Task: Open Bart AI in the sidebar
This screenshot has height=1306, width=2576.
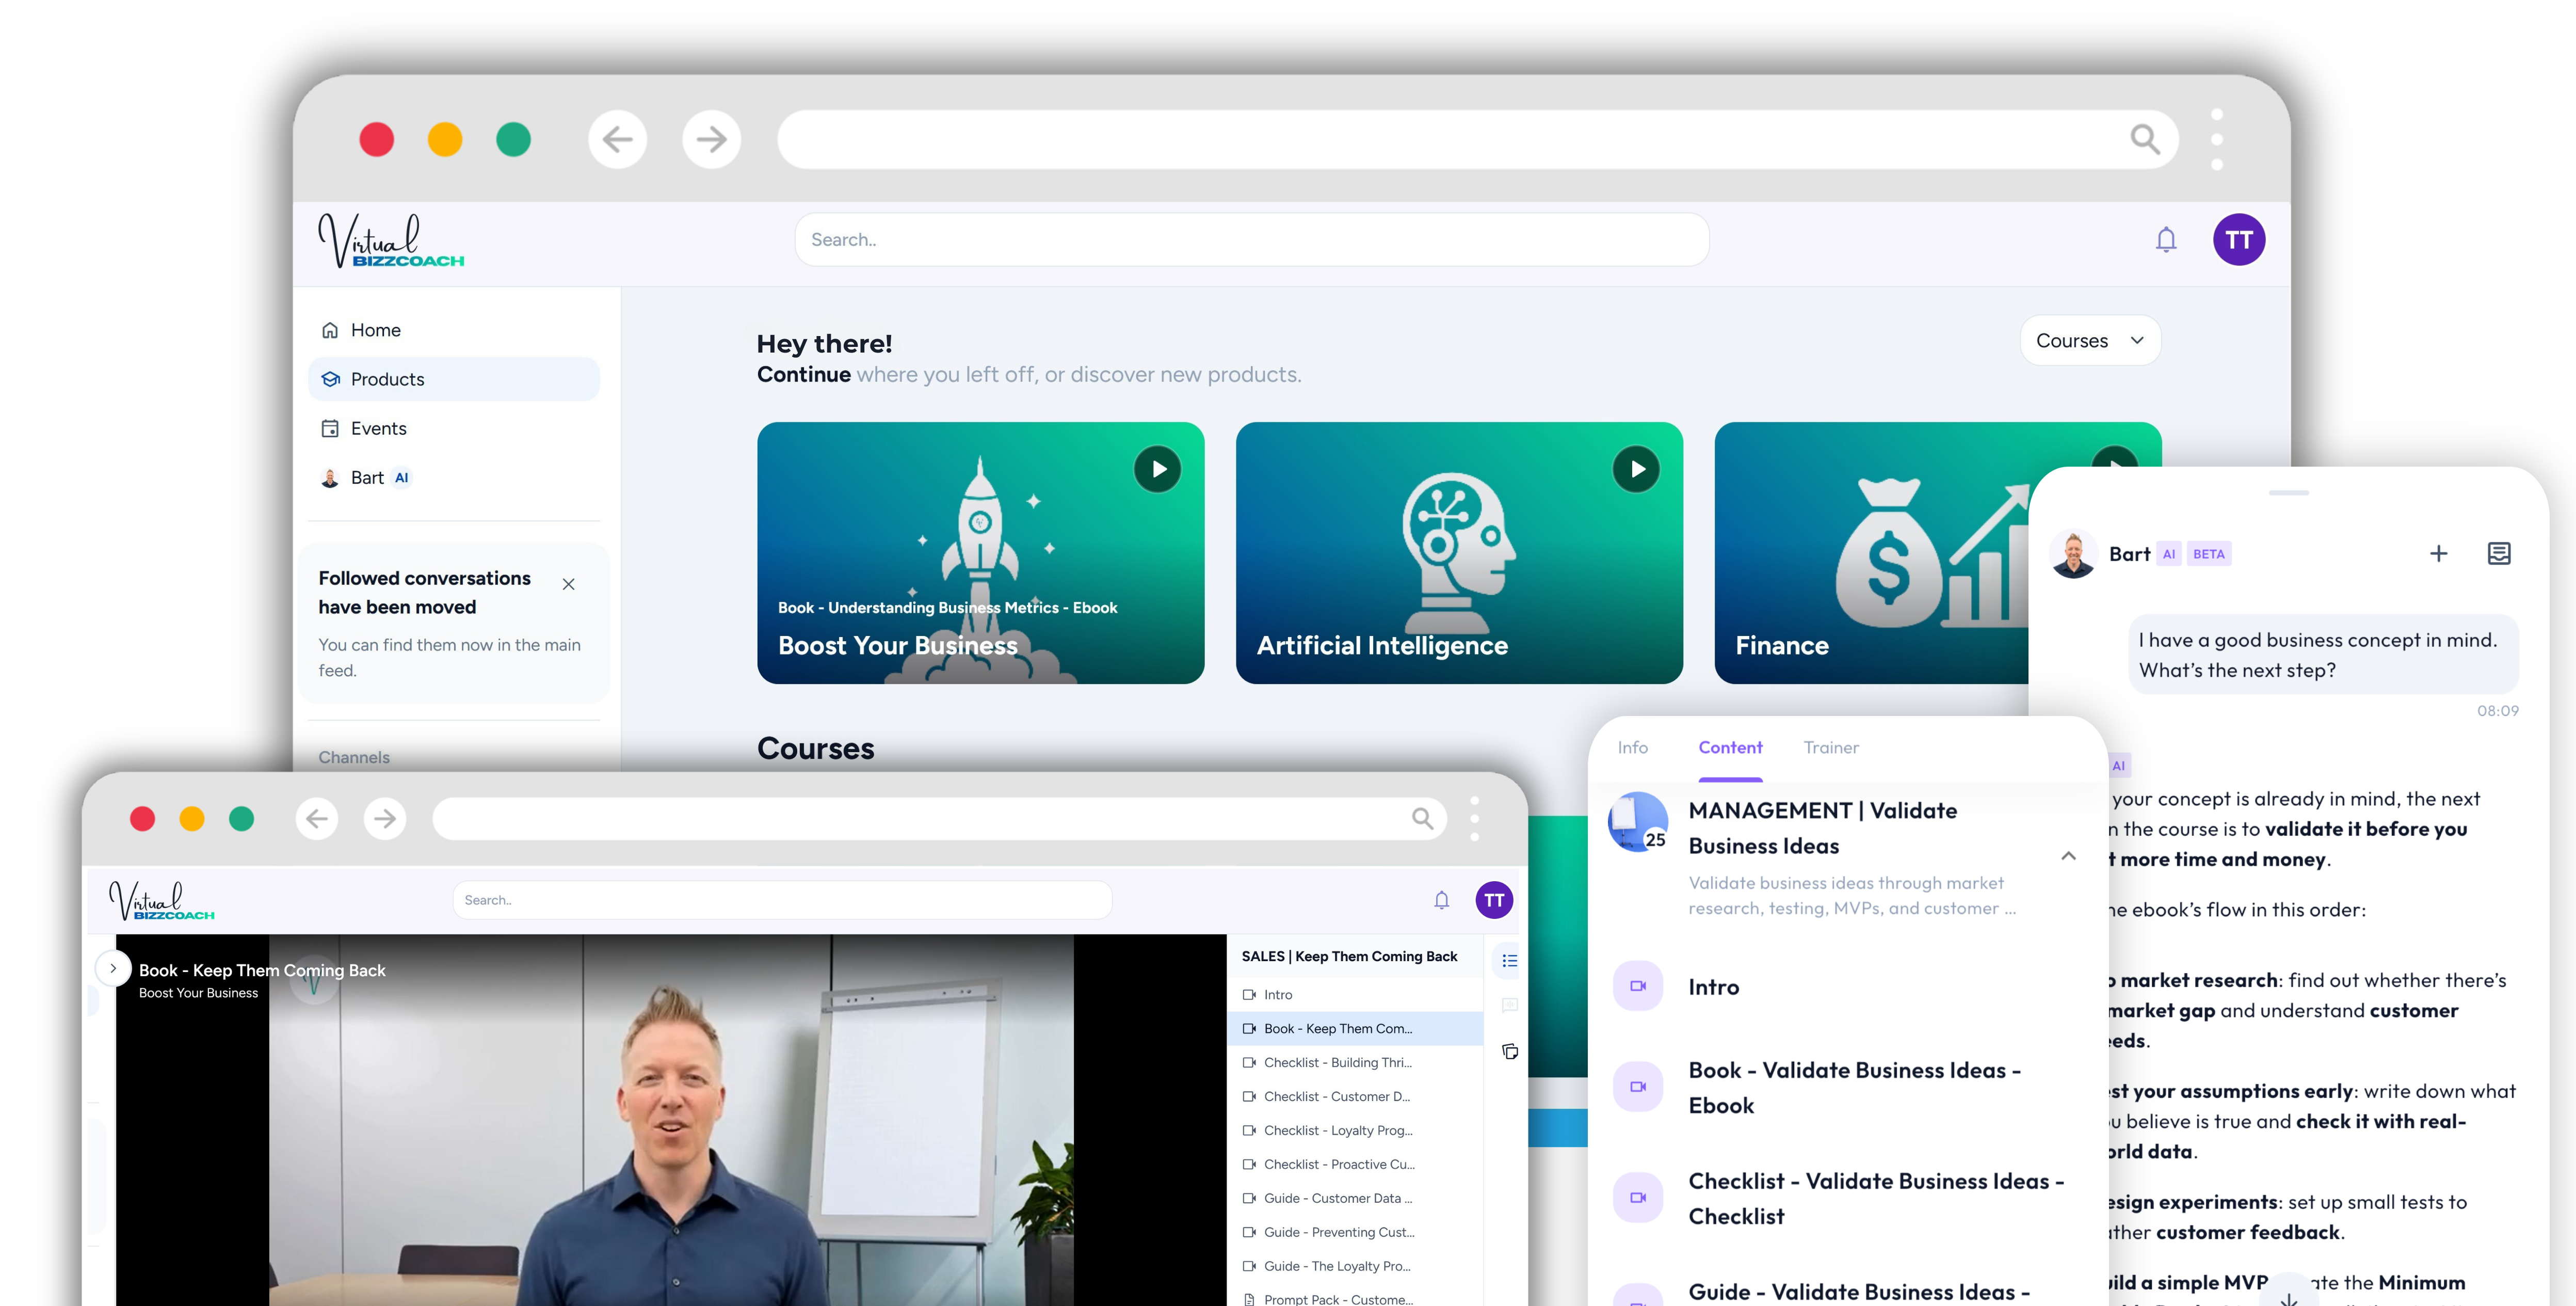Action: click(454, 478)
